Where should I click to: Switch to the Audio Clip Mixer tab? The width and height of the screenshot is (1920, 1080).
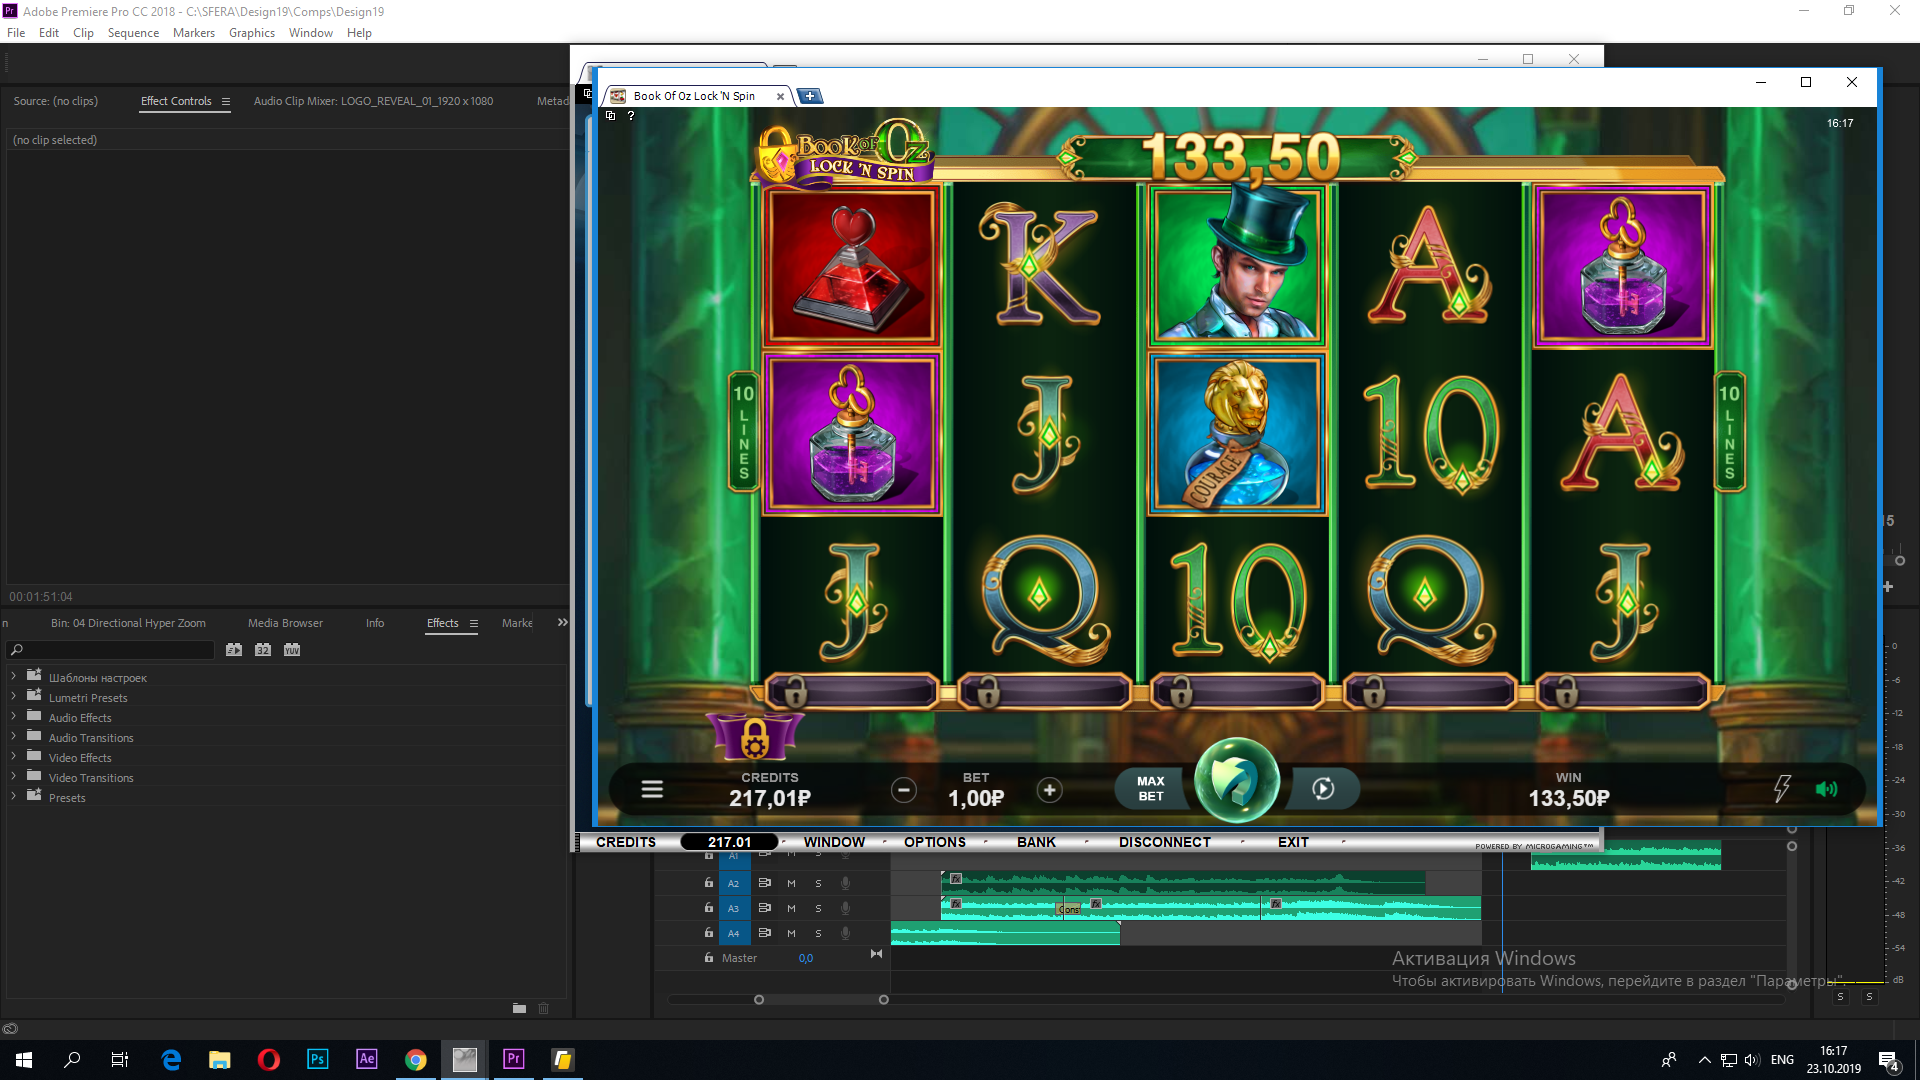(373, 101)
